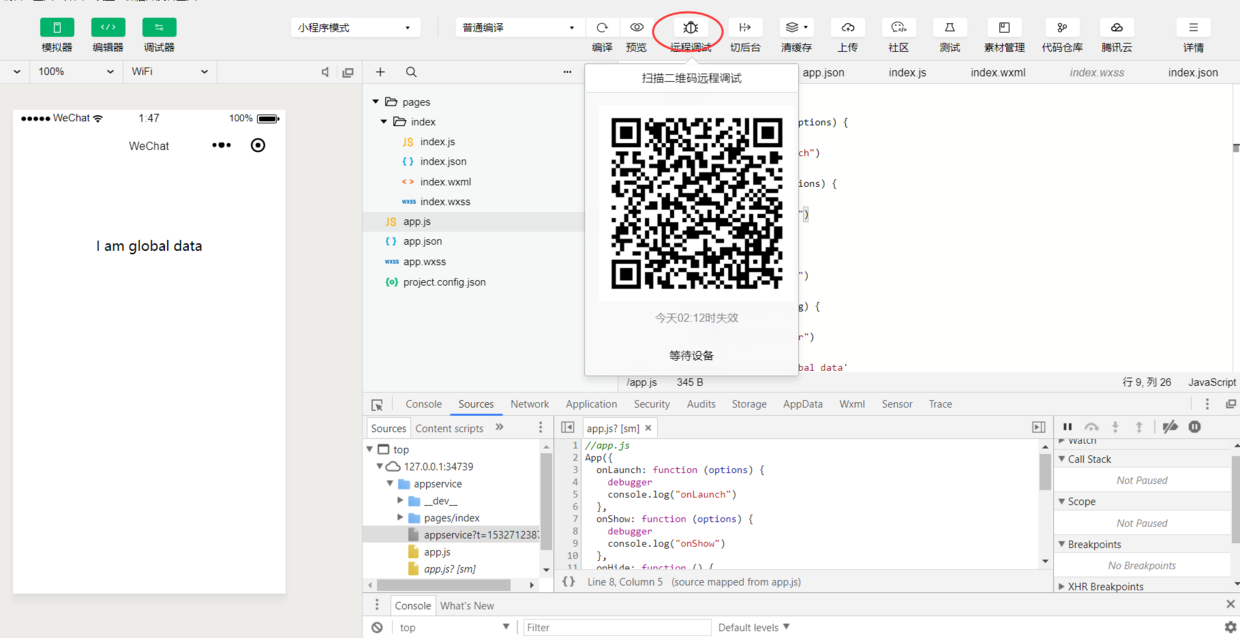Open the 小程序模式 mode dropdown
The height and width of the screenshot is (638, 1240).
(x=355, y=28)
